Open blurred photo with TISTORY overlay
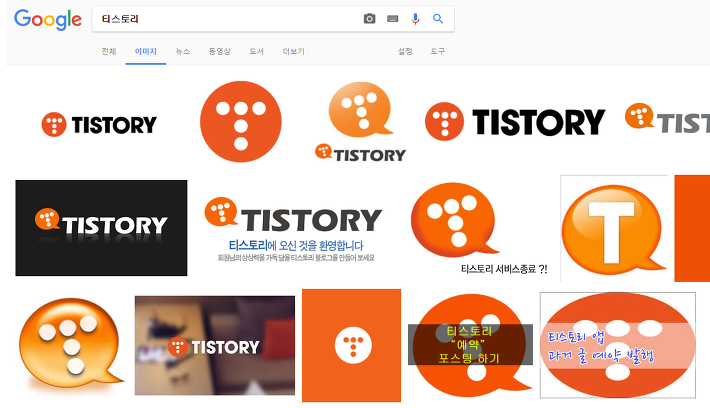The image size is (710, 408). tap(215, 346)
